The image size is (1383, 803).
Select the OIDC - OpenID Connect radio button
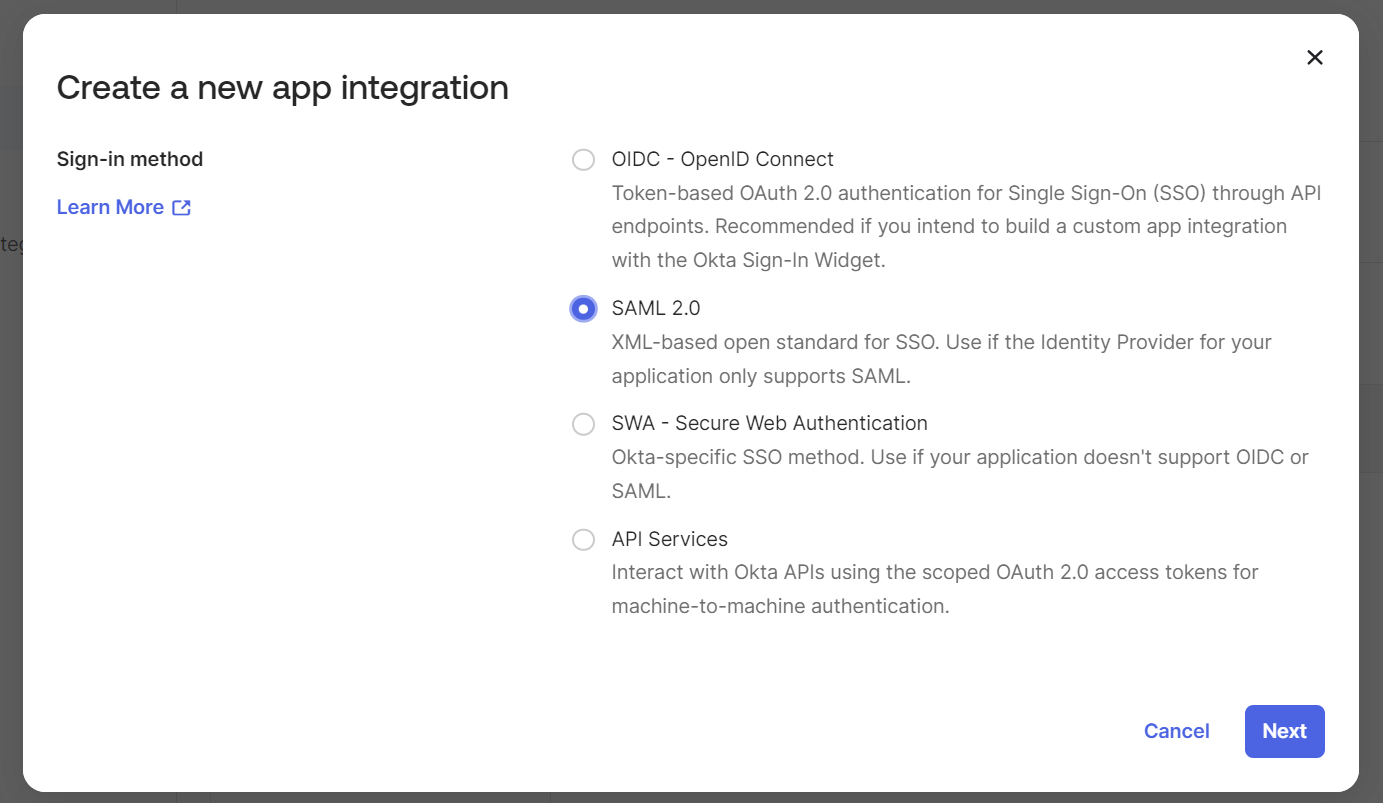click(x=583, y=160)
